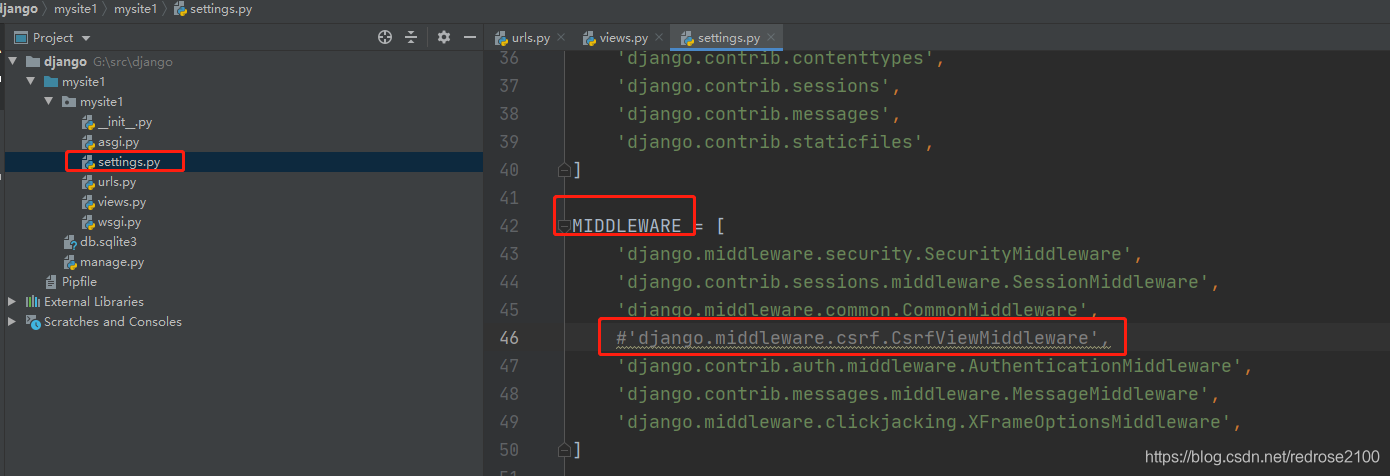Open Project panel settings gear
This screenshot has width=1390, height=476.
[x=444, y=37]
